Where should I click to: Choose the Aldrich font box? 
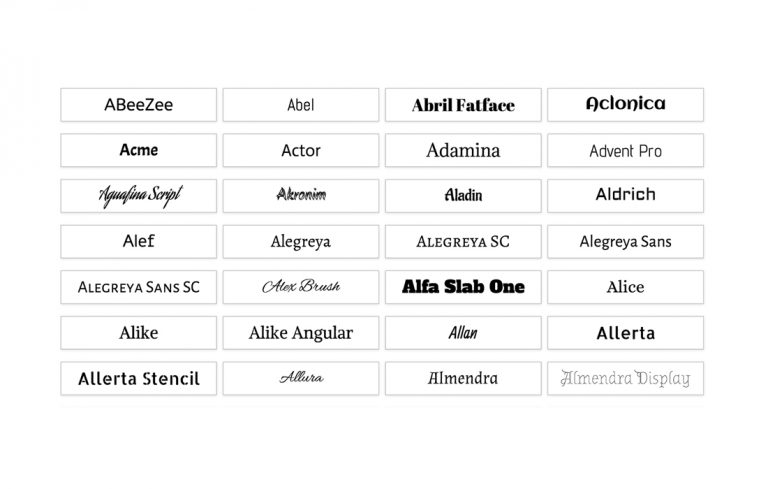(625, 196)
